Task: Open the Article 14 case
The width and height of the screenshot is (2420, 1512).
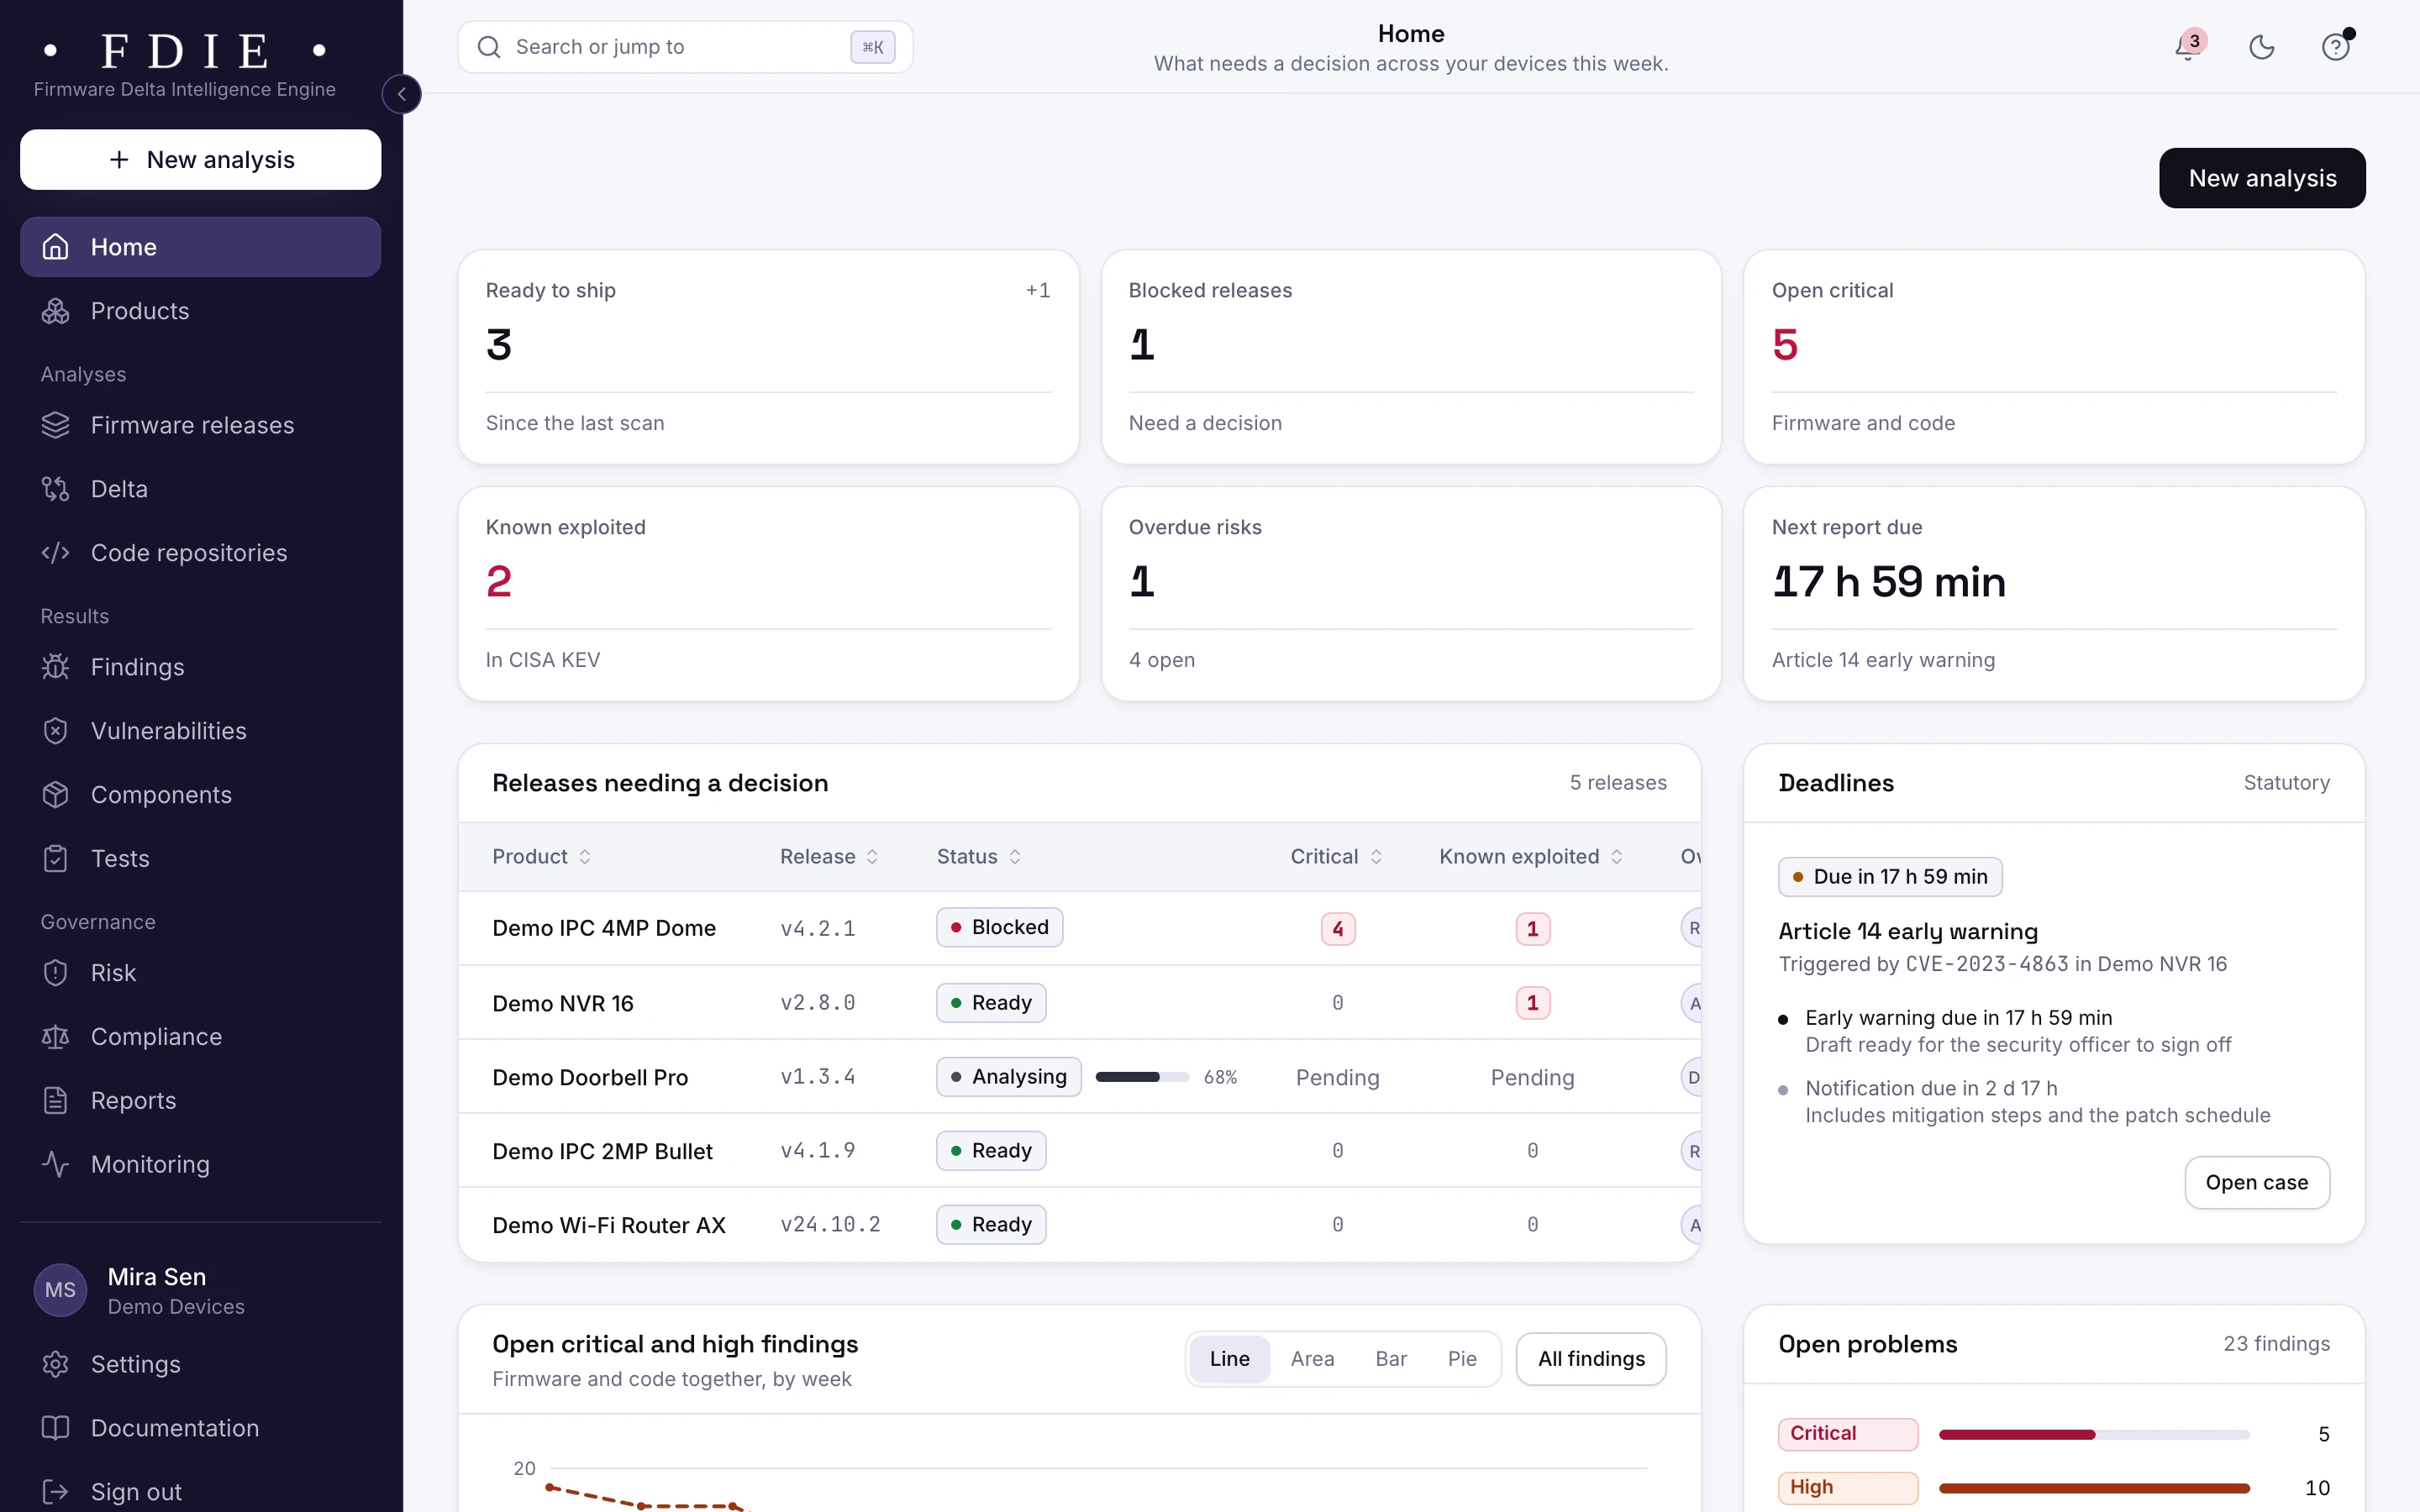Action: [2257, 1183]
